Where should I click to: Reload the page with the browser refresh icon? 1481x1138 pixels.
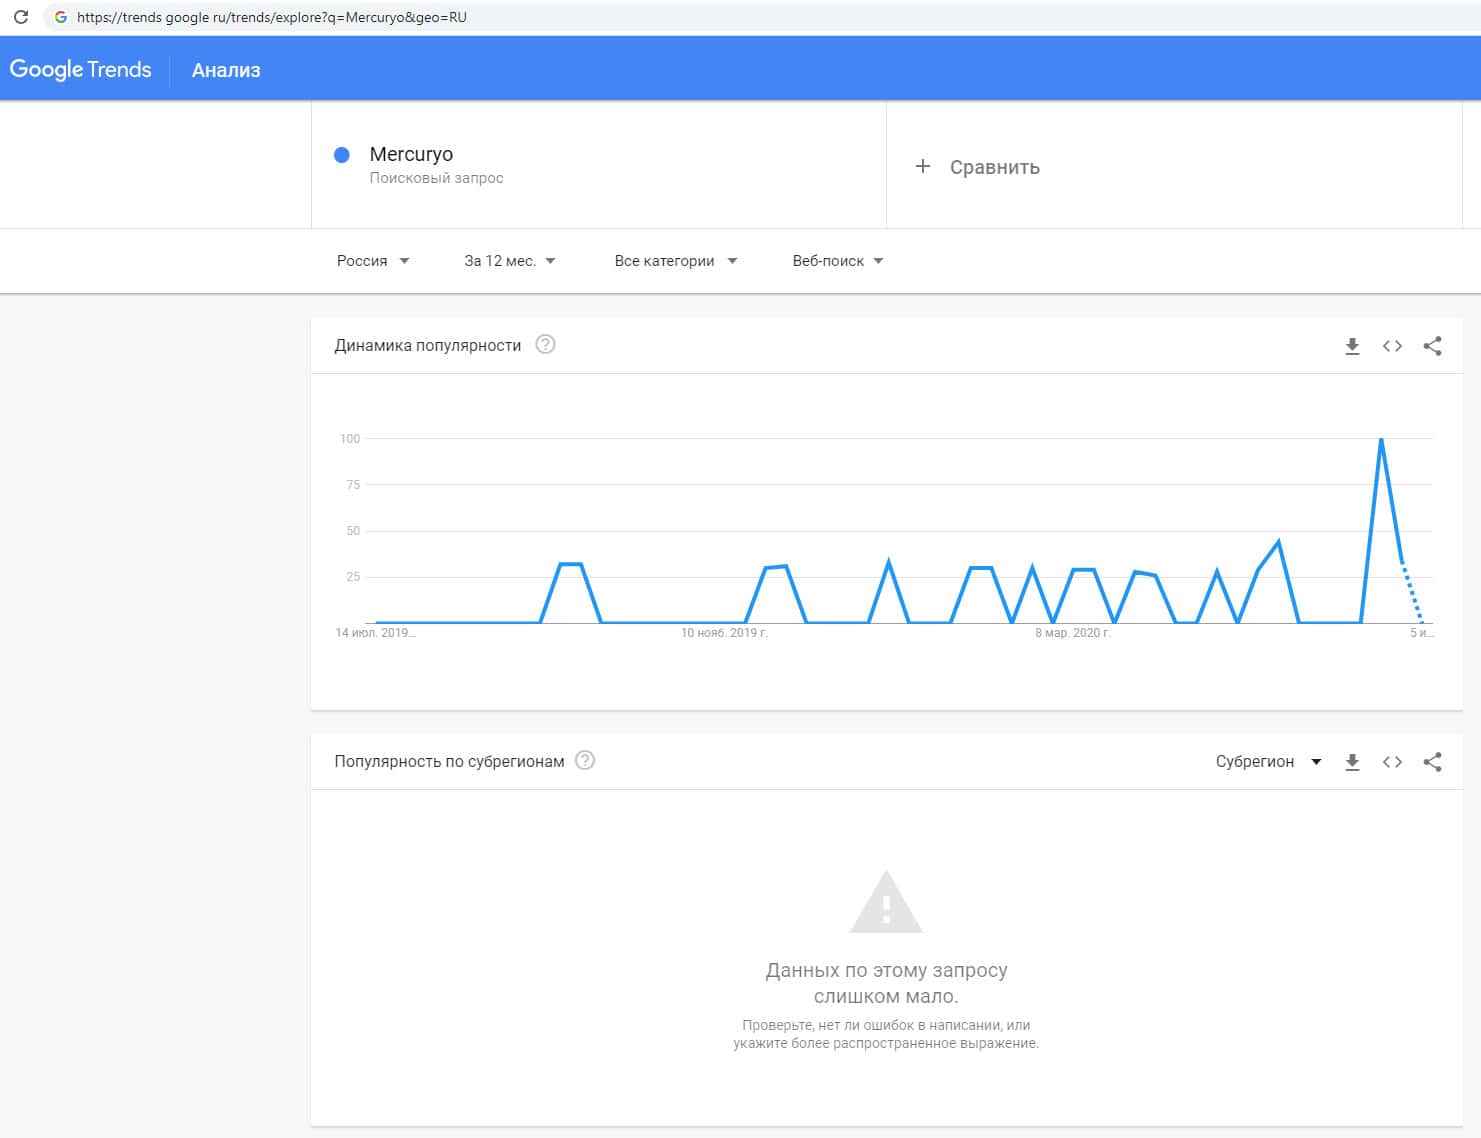point(21,17)
